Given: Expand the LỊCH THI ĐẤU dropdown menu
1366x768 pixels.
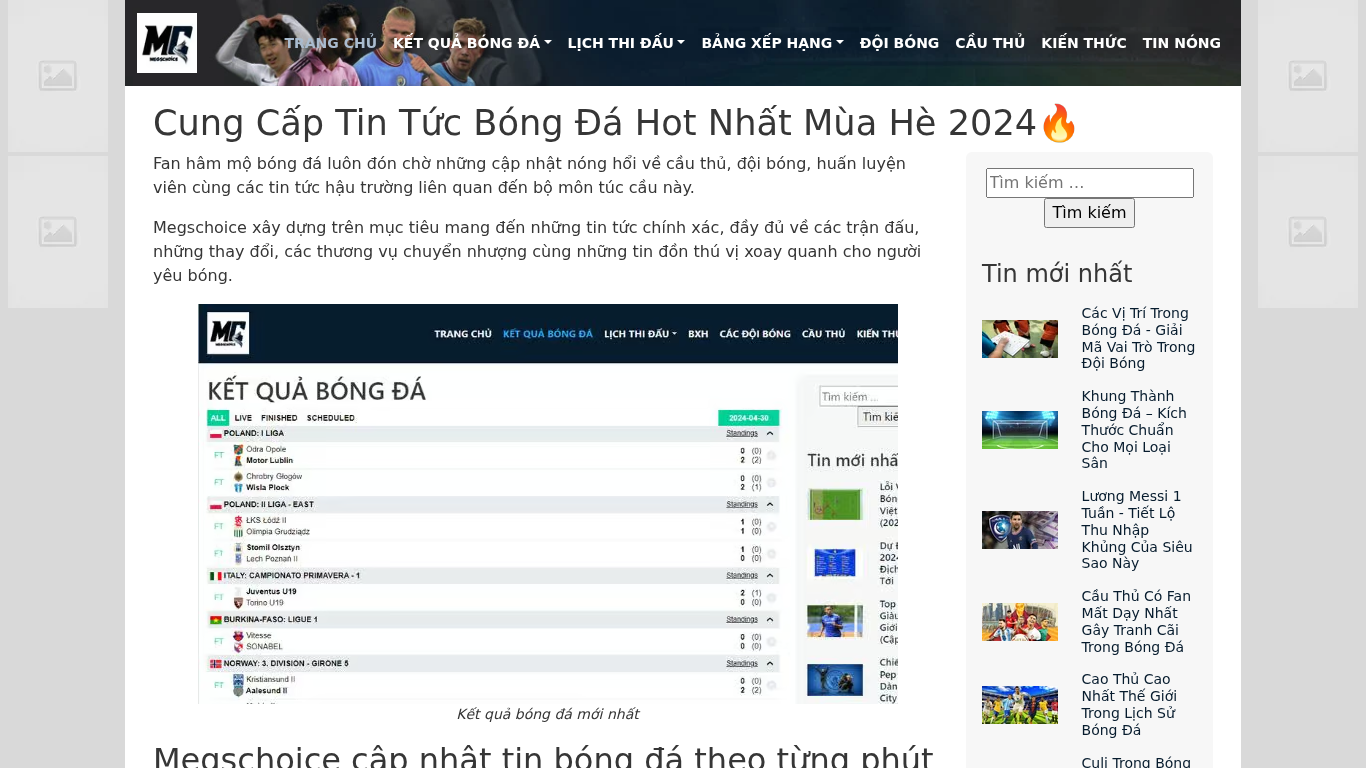Looking at the screenshot, I should pyautogui.click(x=626, y=43).
